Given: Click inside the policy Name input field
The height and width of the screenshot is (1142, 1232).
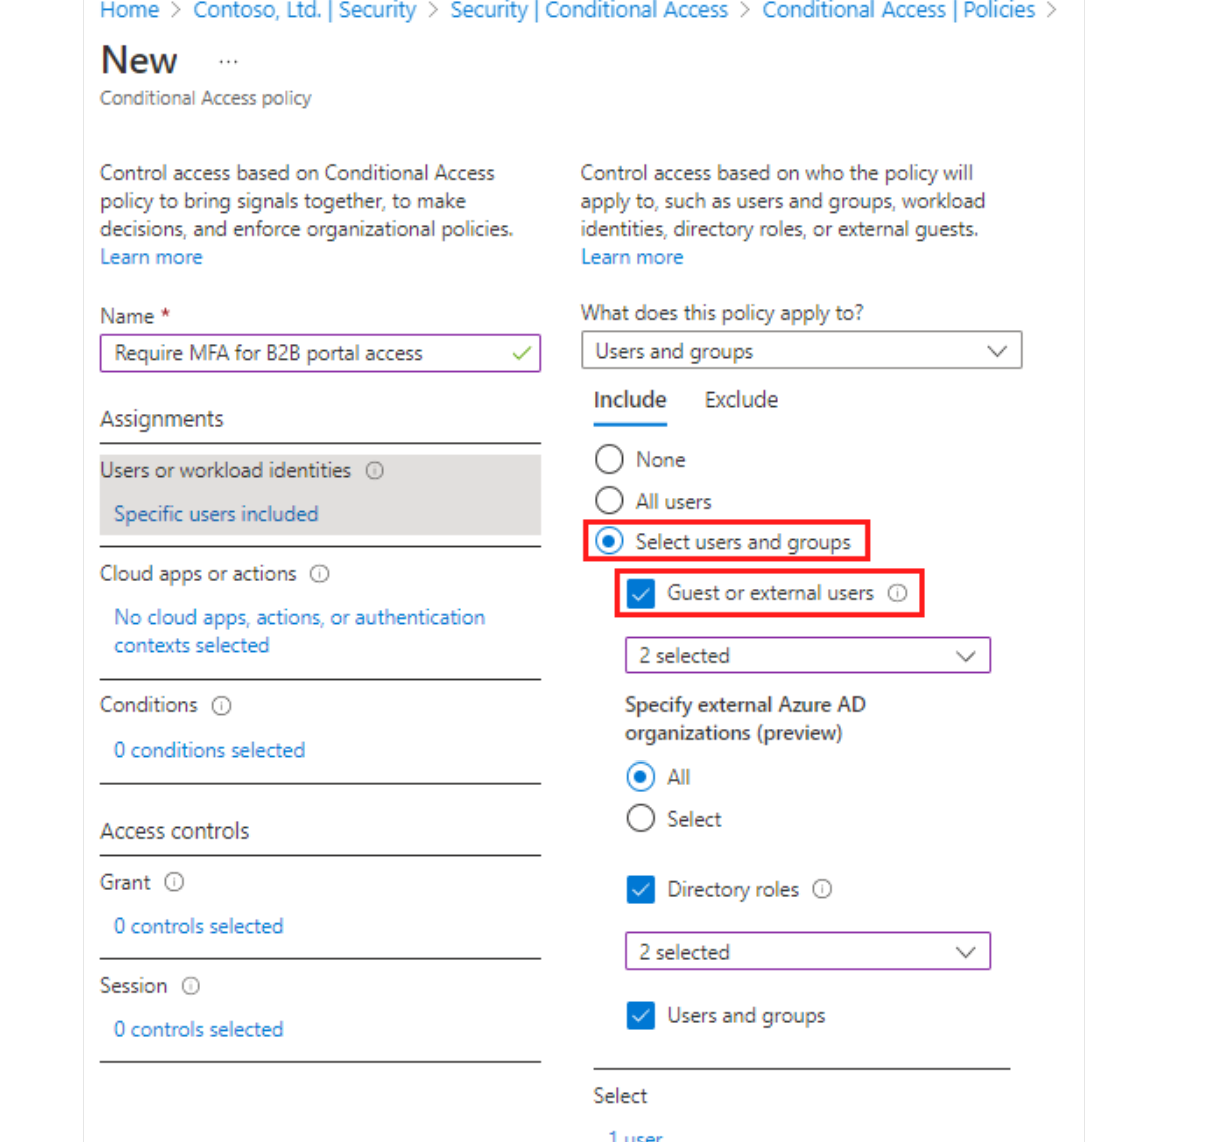Looking at the screenshot, I should (300, 353).
